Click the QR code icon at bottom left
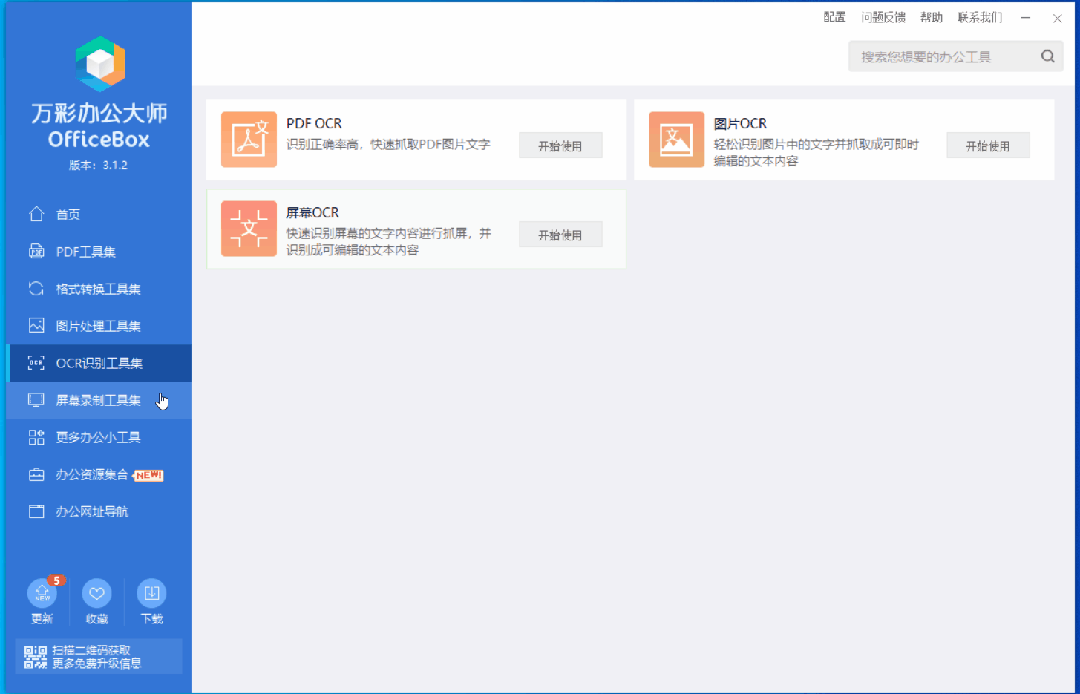This screenshot has height=694, width=1080. pyautogui.click(x=35, y=657)
